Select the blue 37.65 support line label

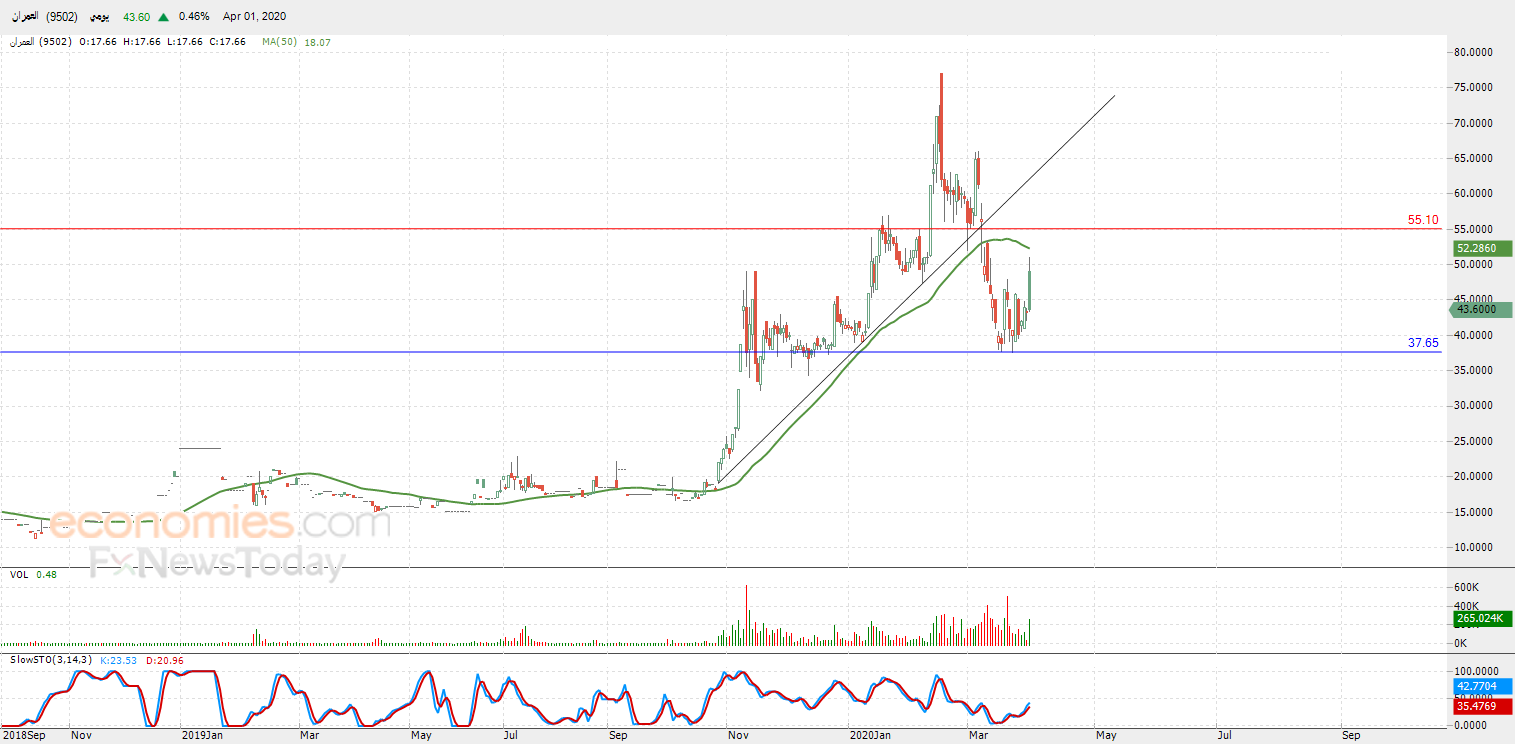pyautogui.click(x=1422, y=342)
